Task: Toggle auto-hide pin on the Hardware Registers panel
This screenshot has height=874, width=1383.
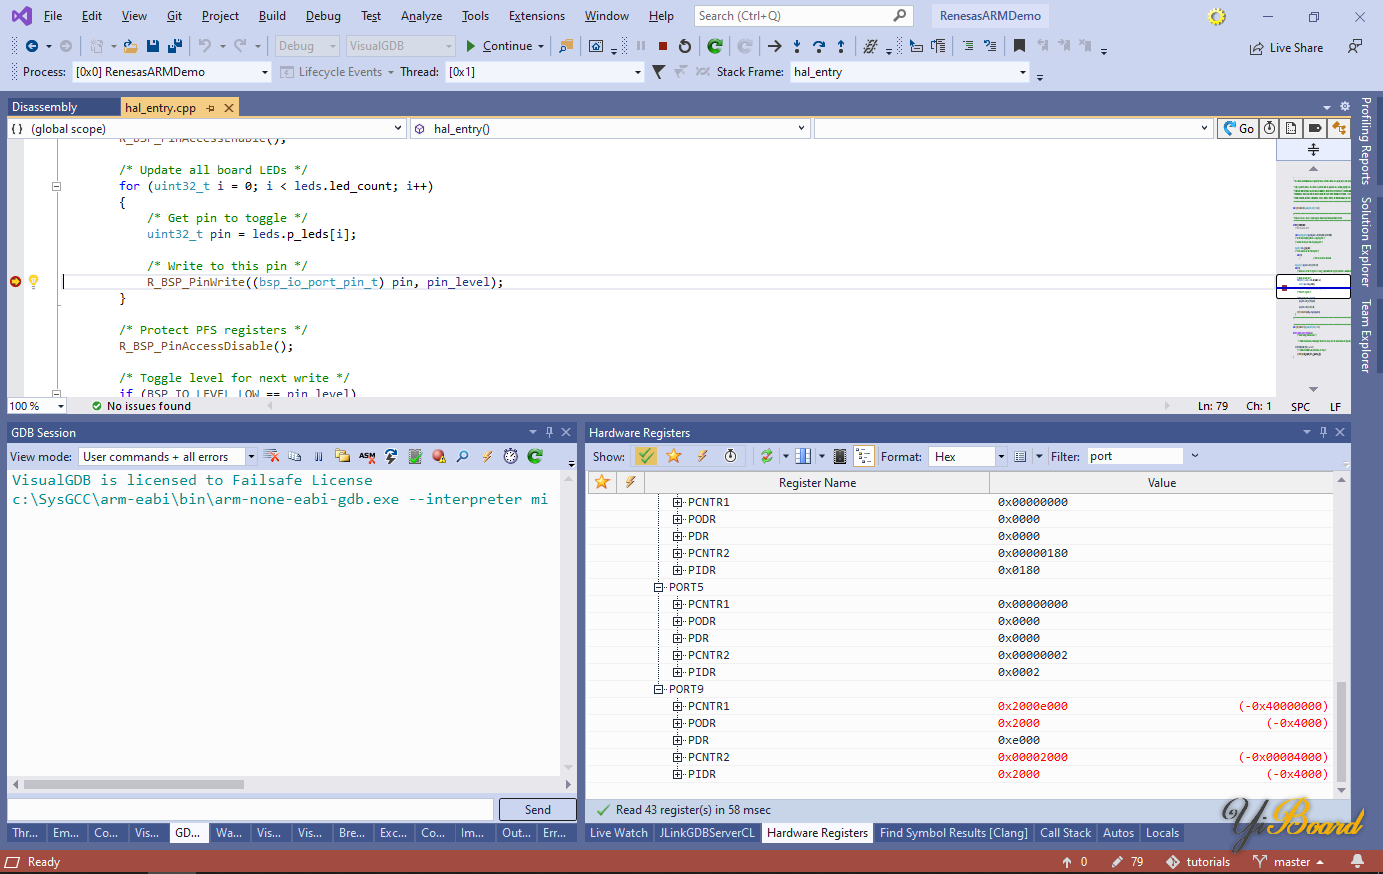Action: tap(1323, 432)
